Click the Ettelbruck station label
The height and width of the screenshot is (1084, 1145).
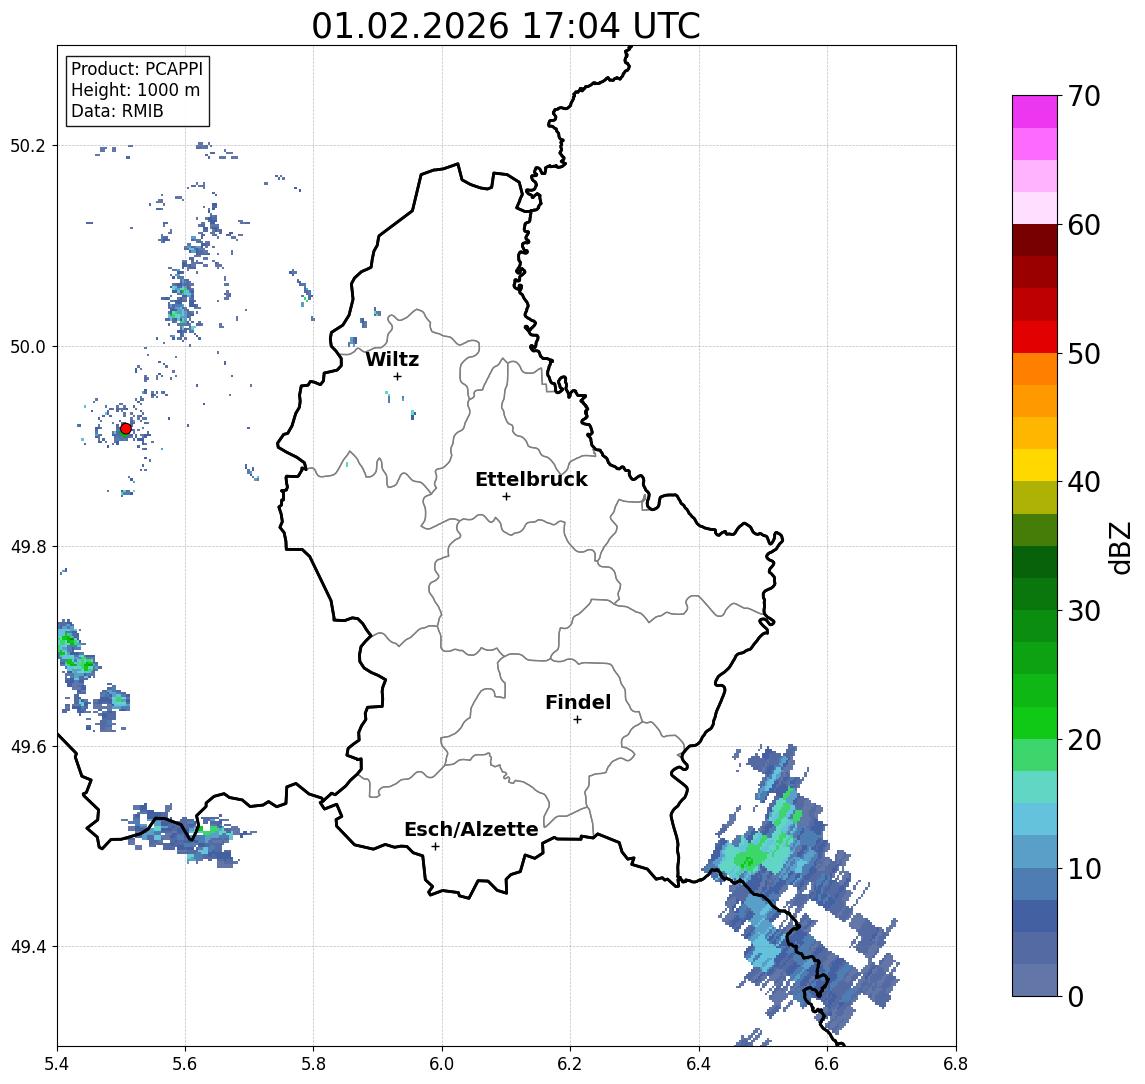pyautogui.click(x=531, y=479)
